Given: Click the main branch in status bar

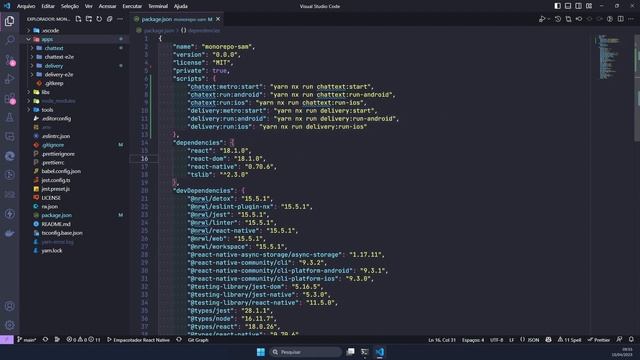Looking at the screenshot, I should tap(27, 340).
